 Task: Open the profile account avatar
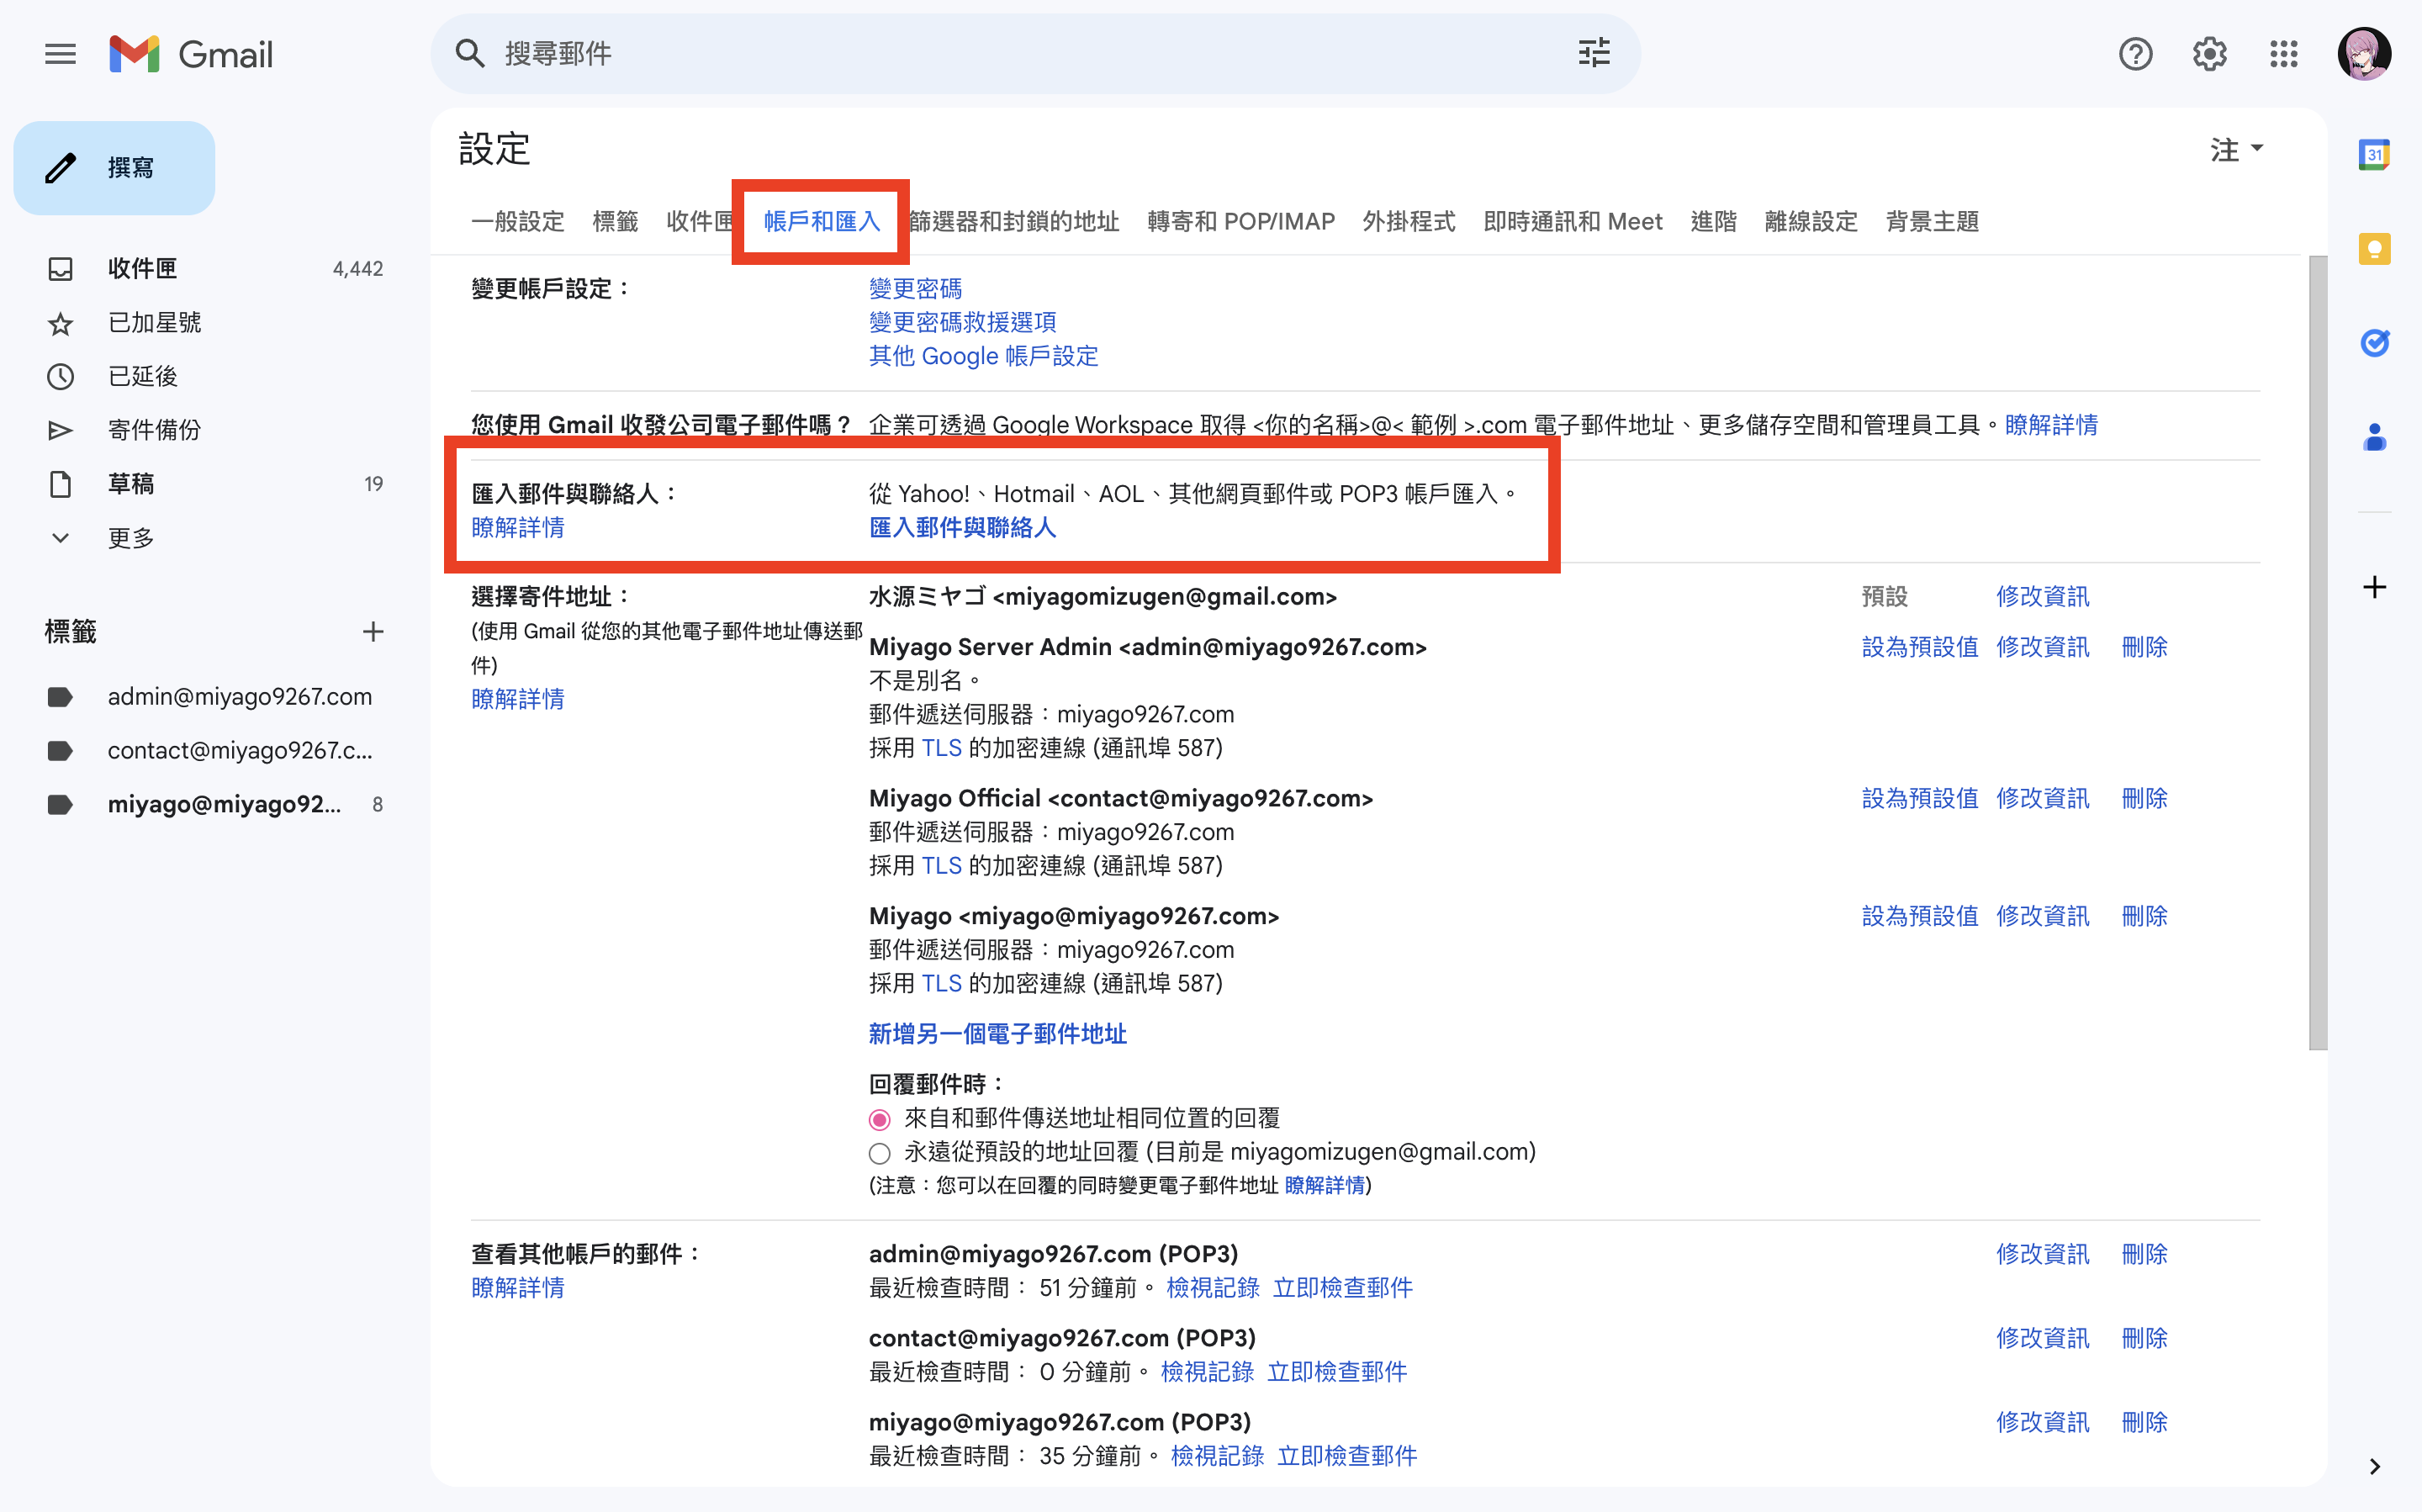pos(2364,54)
